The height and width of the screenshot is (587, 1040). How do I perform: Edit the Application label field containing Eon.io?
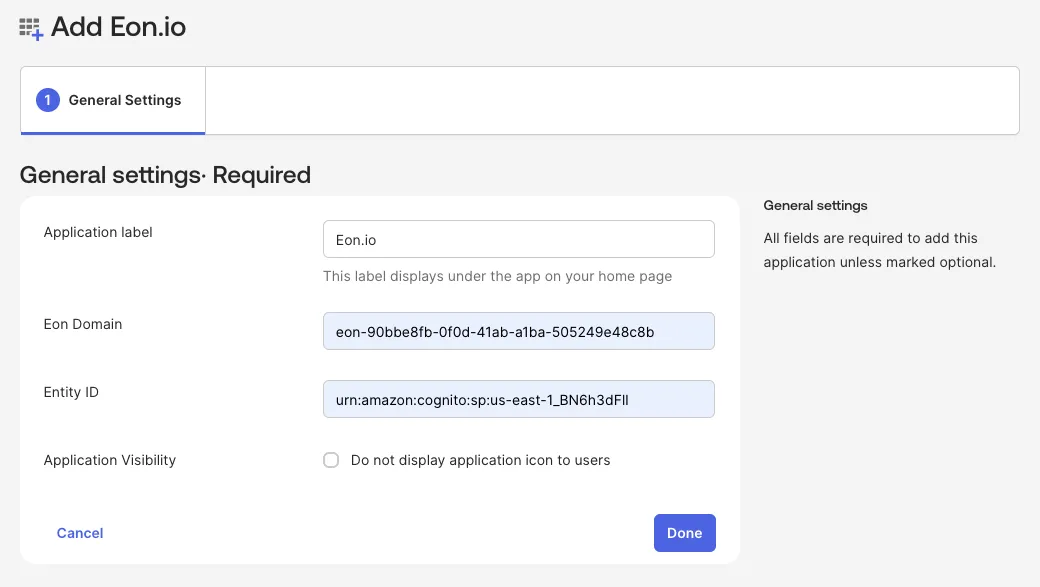click(519, 239)
